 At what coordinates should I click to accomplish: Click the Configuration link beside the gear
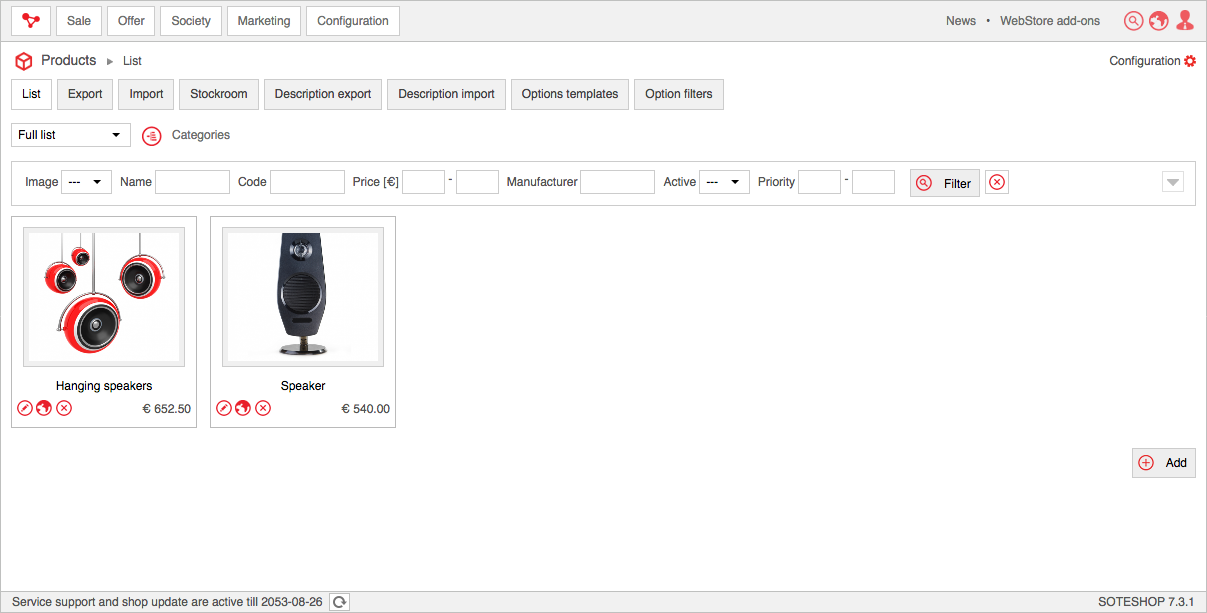1145,61
